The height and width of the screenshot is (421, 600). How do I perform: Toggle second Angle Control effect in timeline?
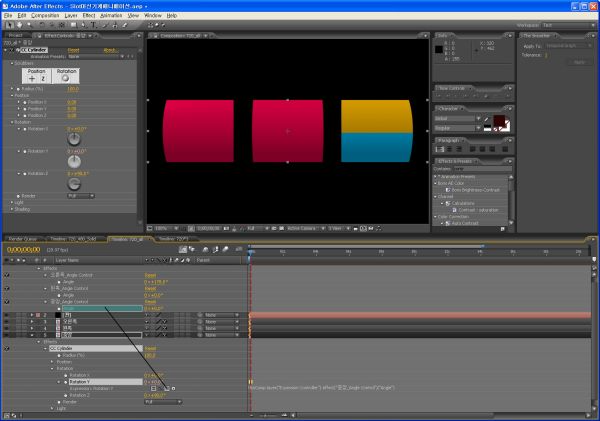click(x=7, y=289)
